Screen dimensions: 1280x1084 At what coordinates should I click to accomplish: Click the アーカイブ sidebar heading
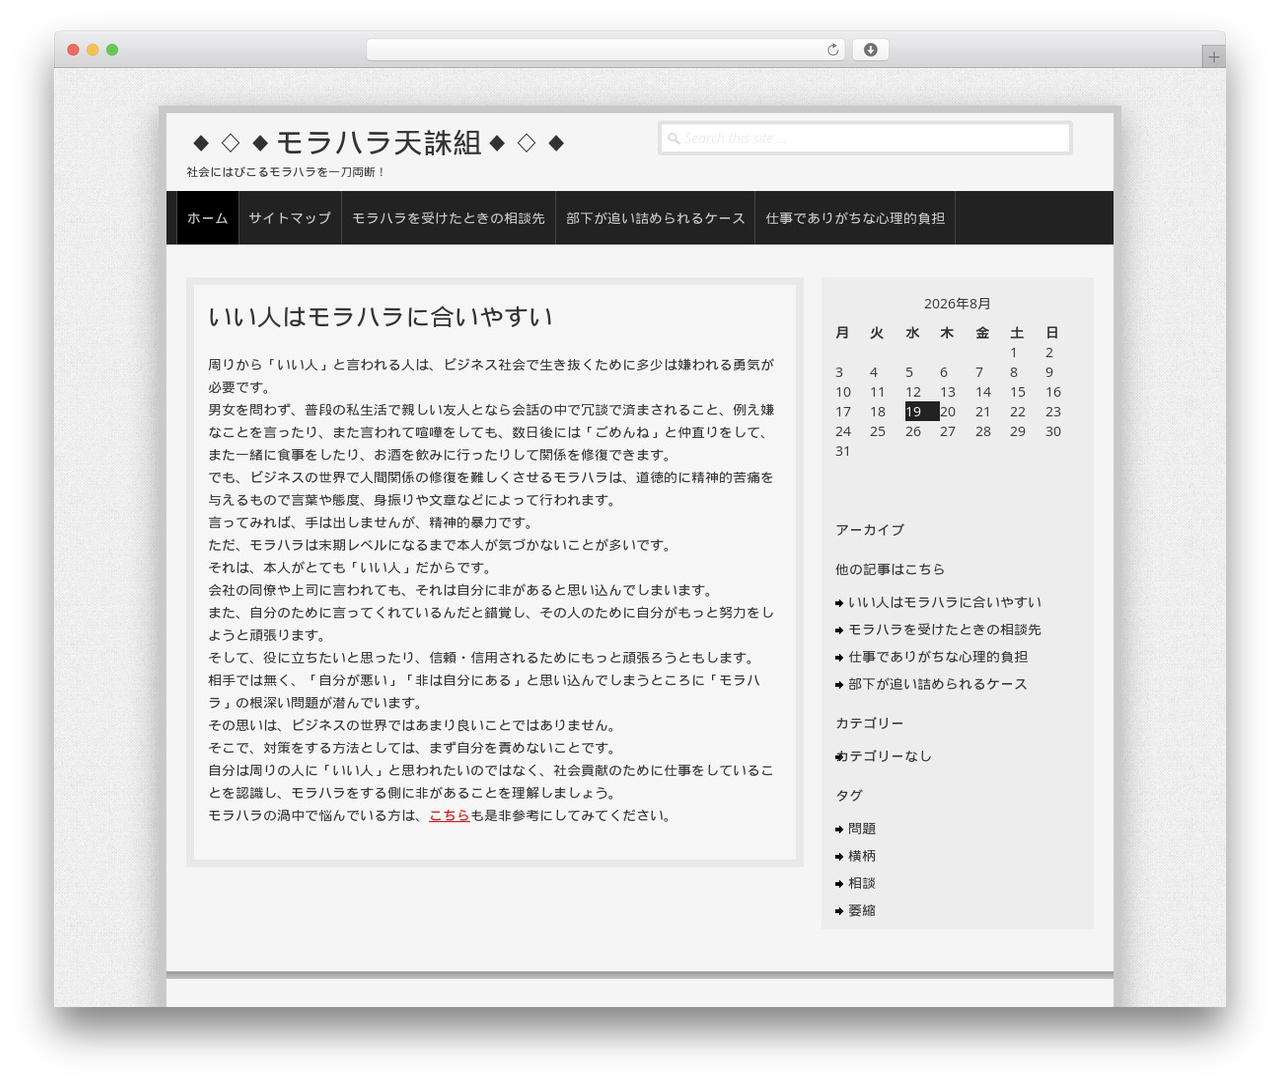coord(870,530)
